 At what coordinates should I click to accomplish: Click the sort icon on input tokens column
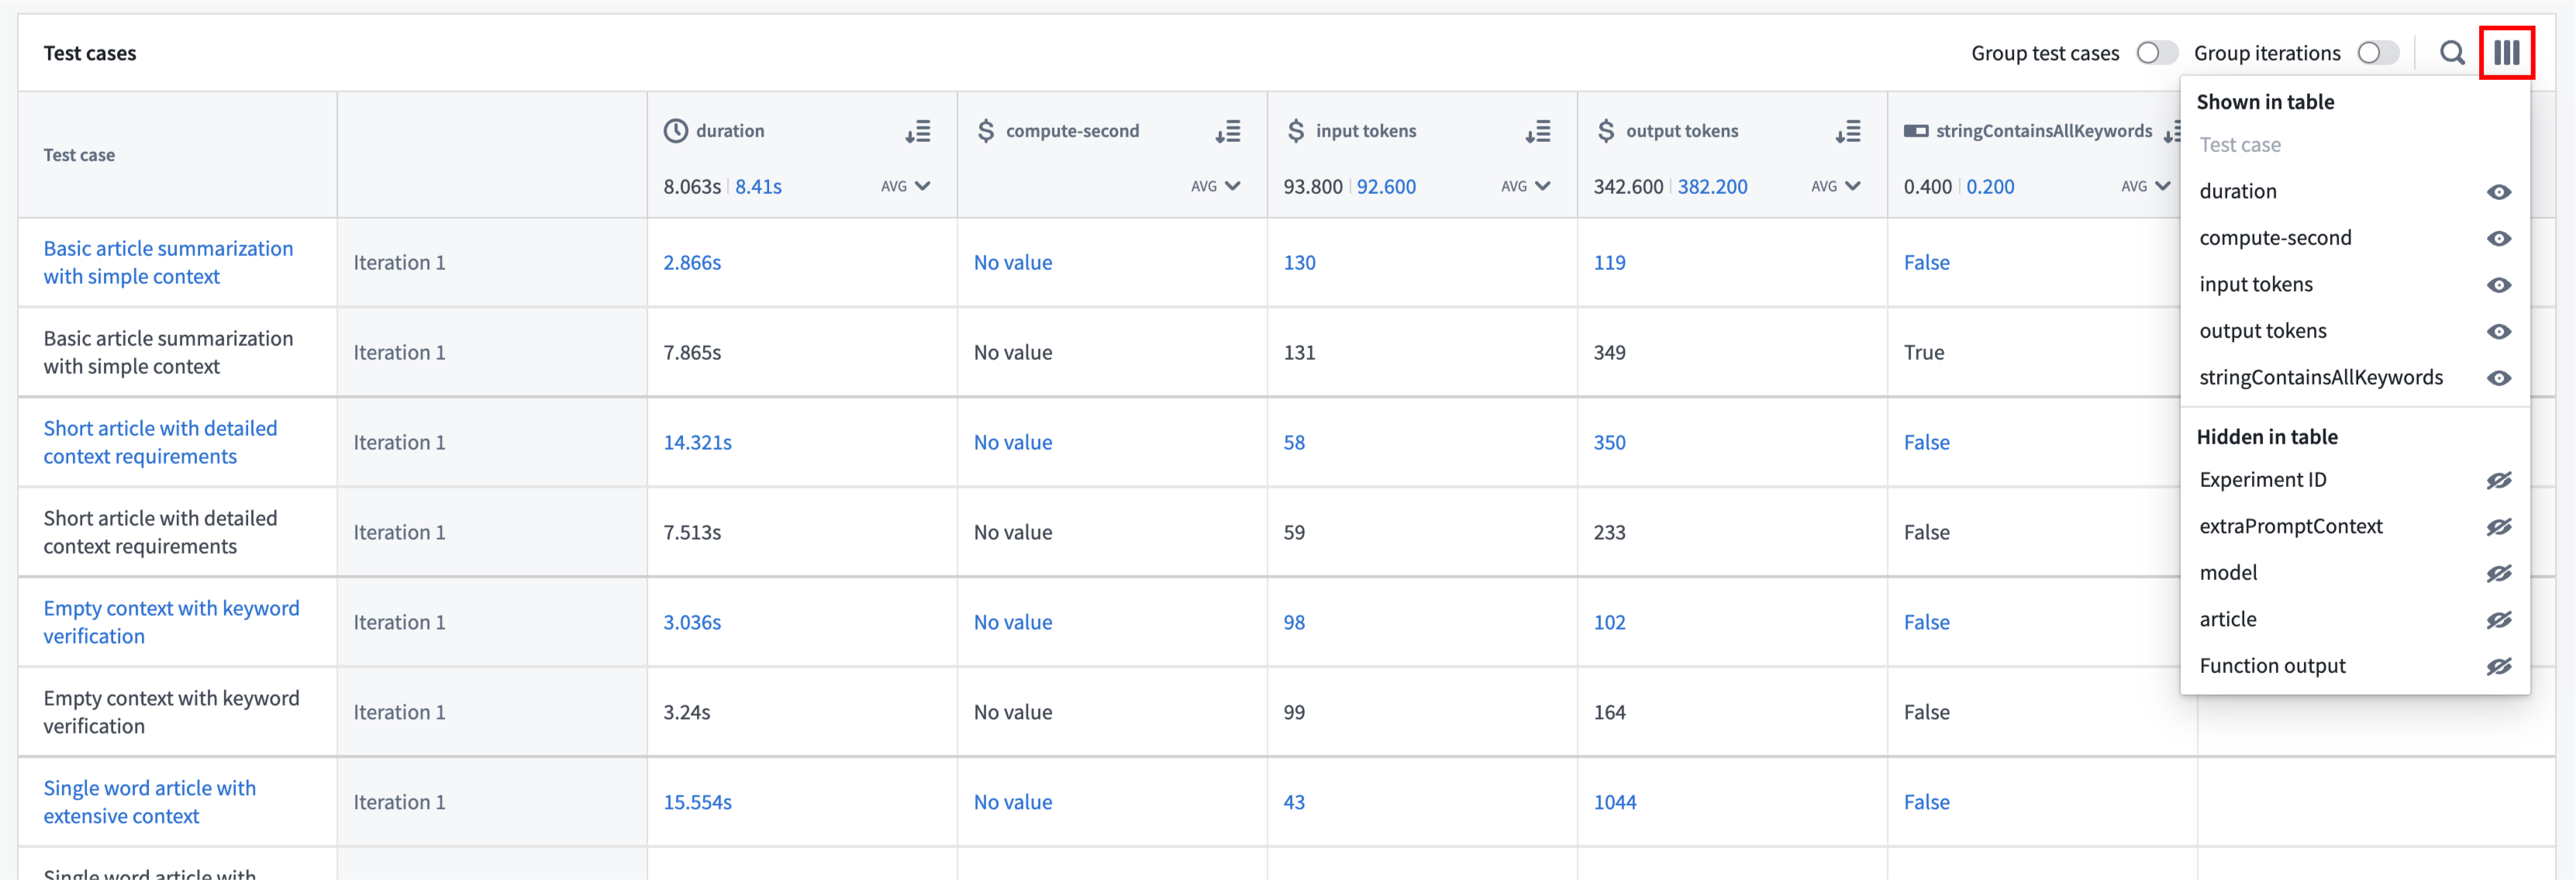coord(1538,130)
